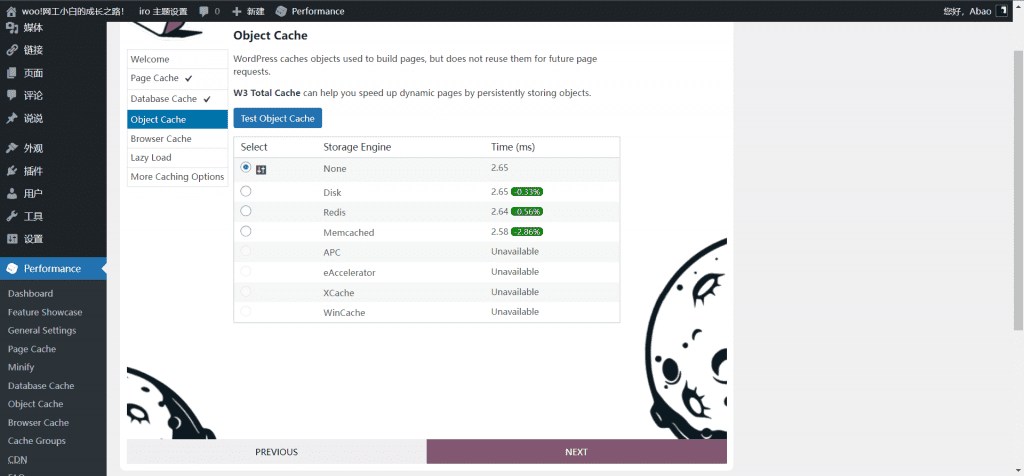The width and height of the screenshot is (1024, 476).
Task: Open Users via the person icon
Action: tap(12, 193)
